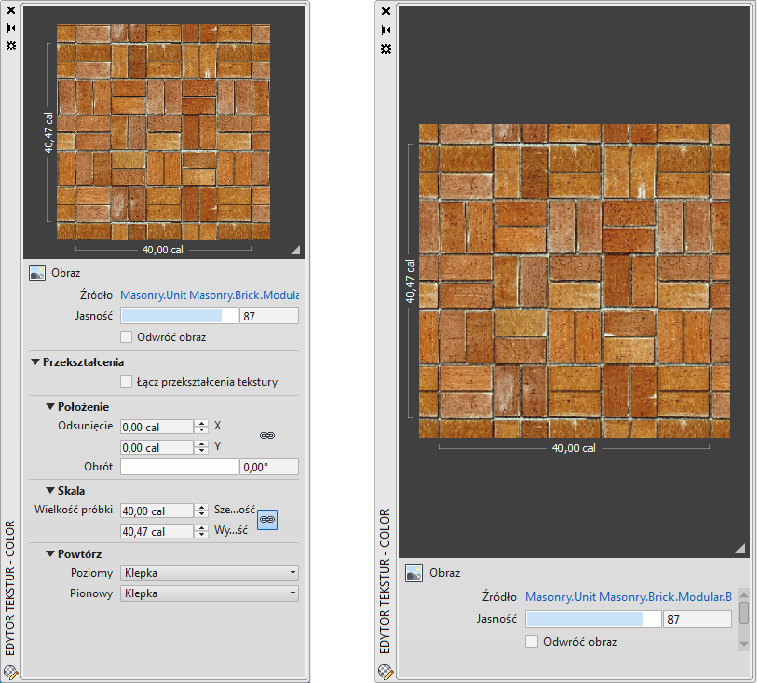Click the Źródło Masonry link in right panel

628,597
